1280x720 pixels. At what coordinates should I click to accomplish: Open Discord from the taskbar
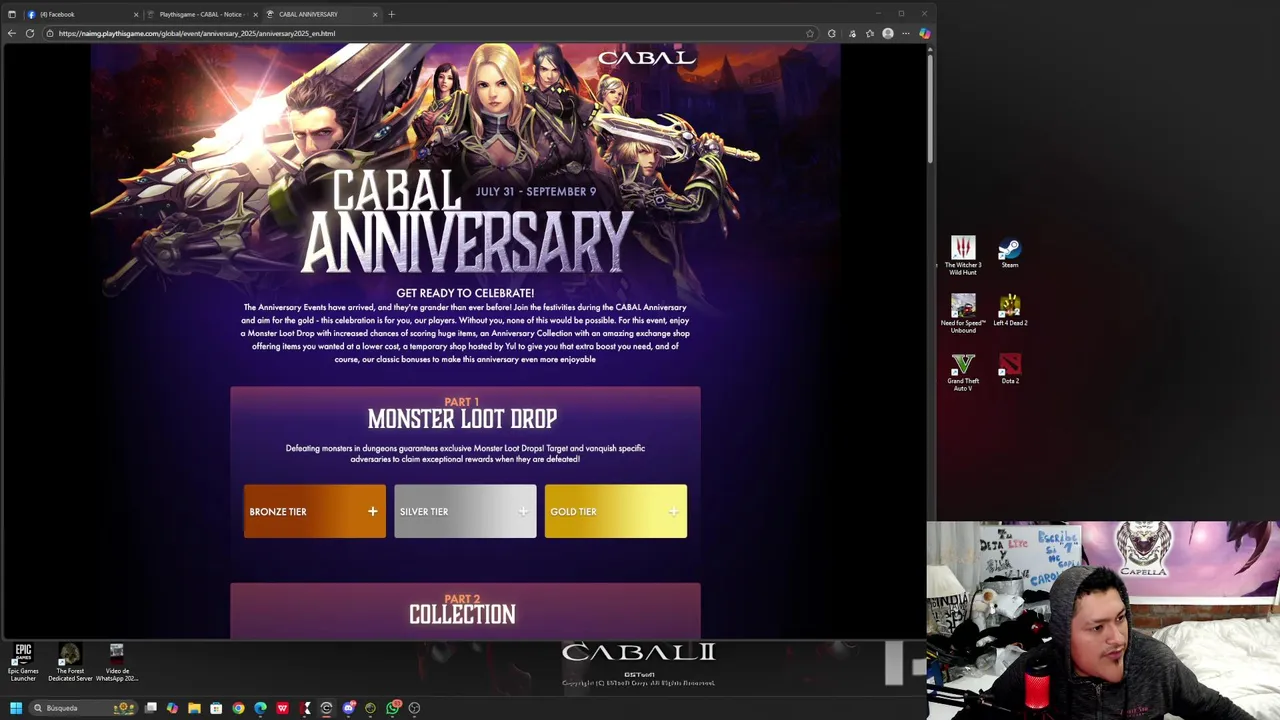(348, 708)
